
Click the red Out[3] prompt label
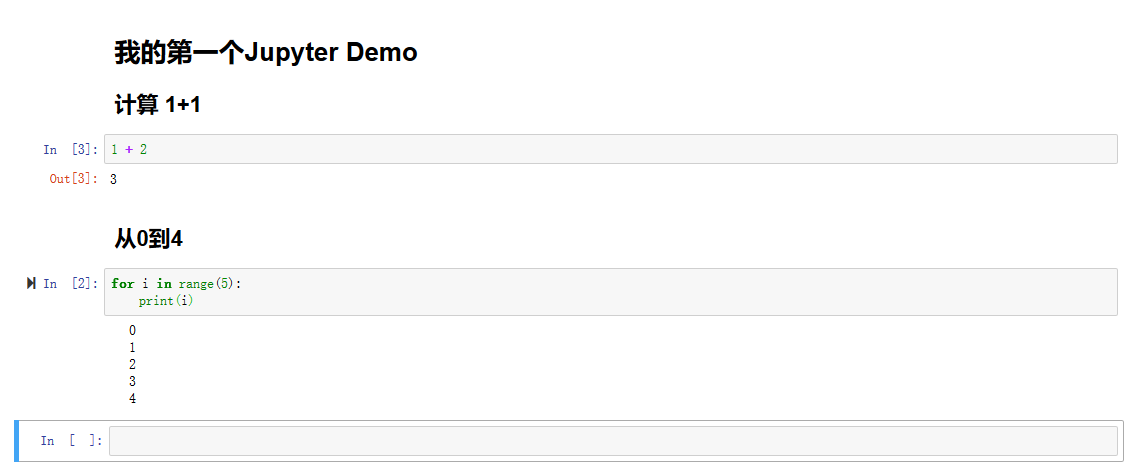click(73, 180)
